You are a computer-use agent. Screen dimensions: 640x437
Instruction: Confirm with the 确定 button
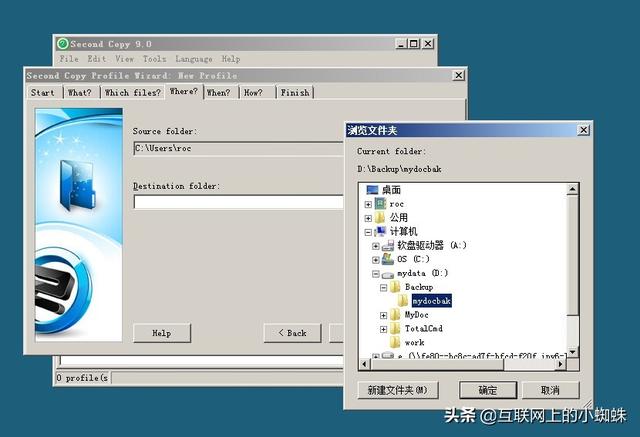pos(488,390)
